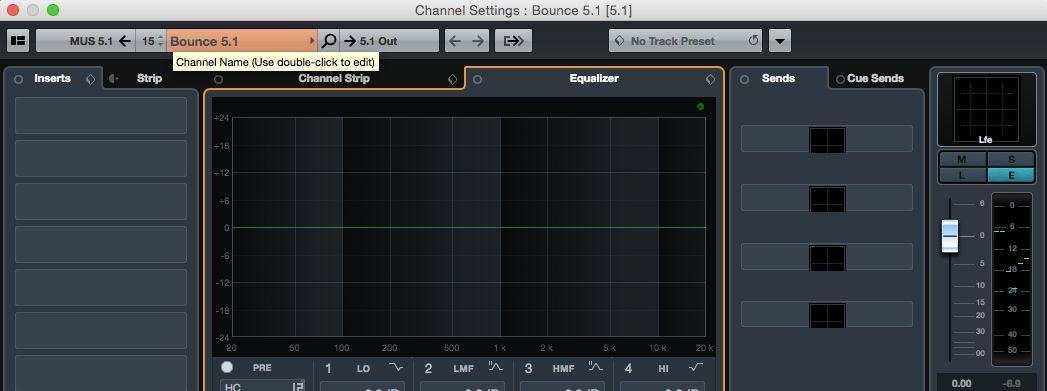The width and height of the screenshot is (1047, 391).
Task: Open the MUS 5.1 input routing
Action: tap(85, 41)
